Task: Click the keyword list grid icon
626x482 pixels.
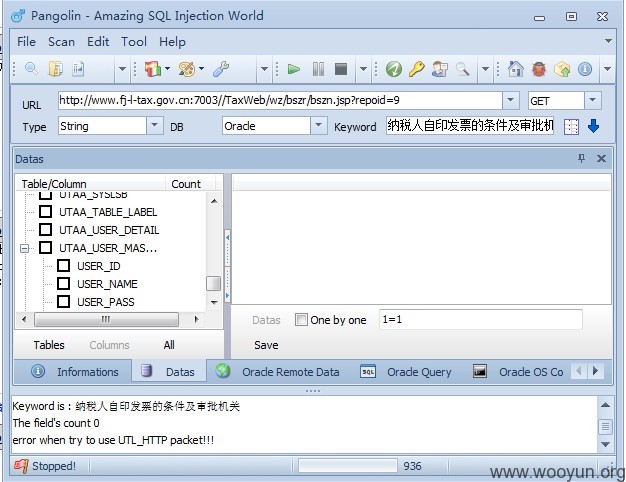Action: [x=571, y=127]
